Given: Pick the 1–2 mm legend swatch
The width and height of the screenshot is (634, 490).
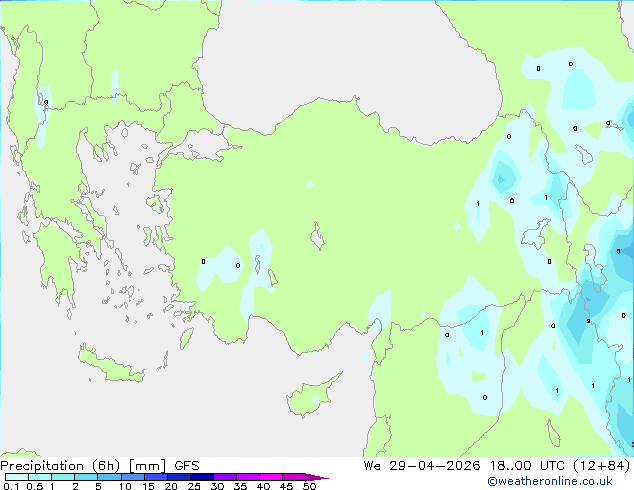Looking at the screenshot, I should [63, 477].
